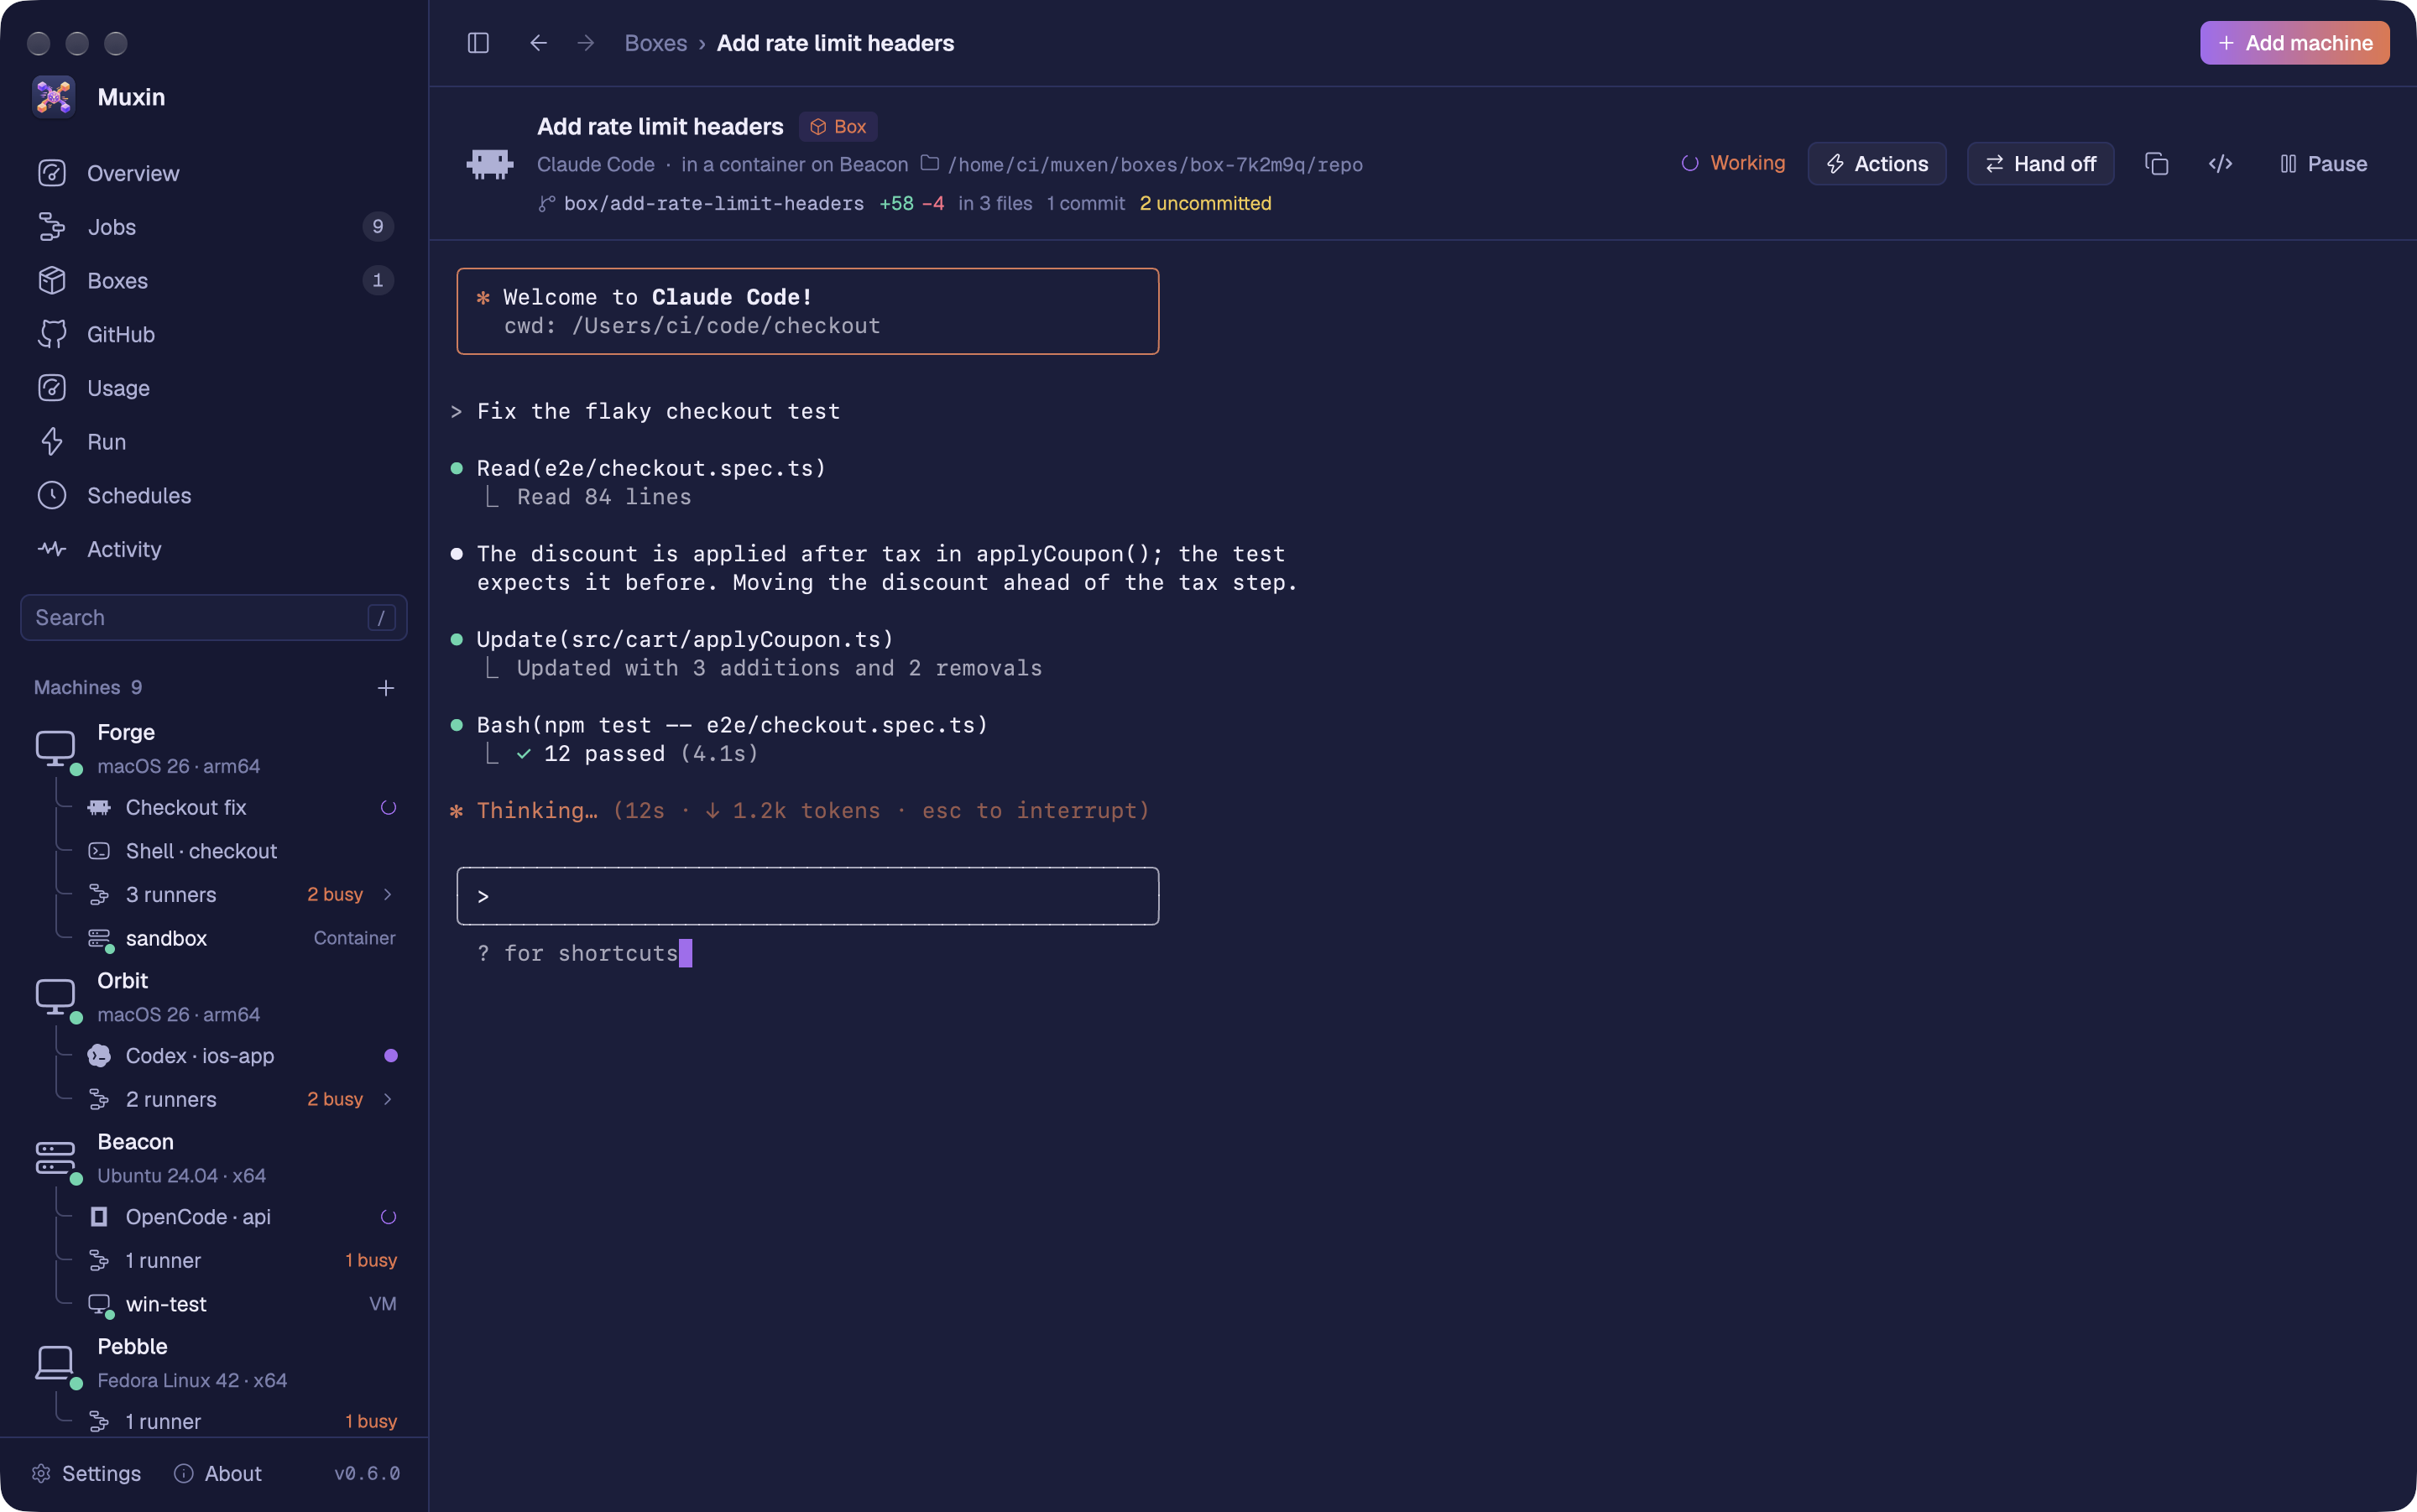Image resolution: width=2417 pixels, height=1512 pixels.
Task: Go forward with the right arrow
Action: [586, 43]
